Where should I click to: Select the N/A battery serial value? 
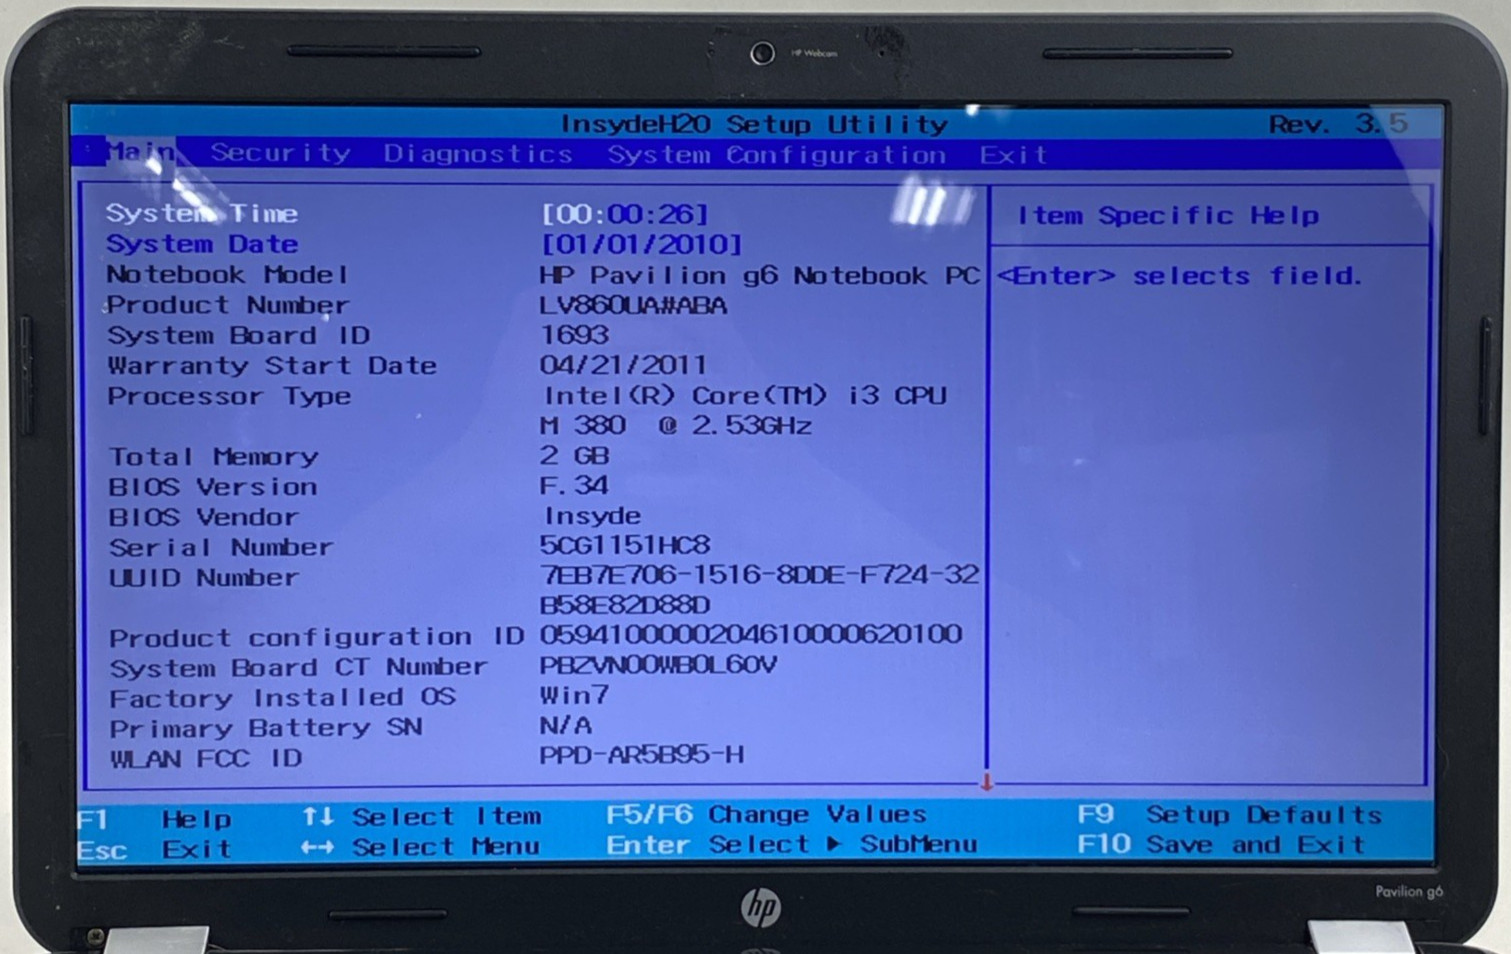click(566, 725)
